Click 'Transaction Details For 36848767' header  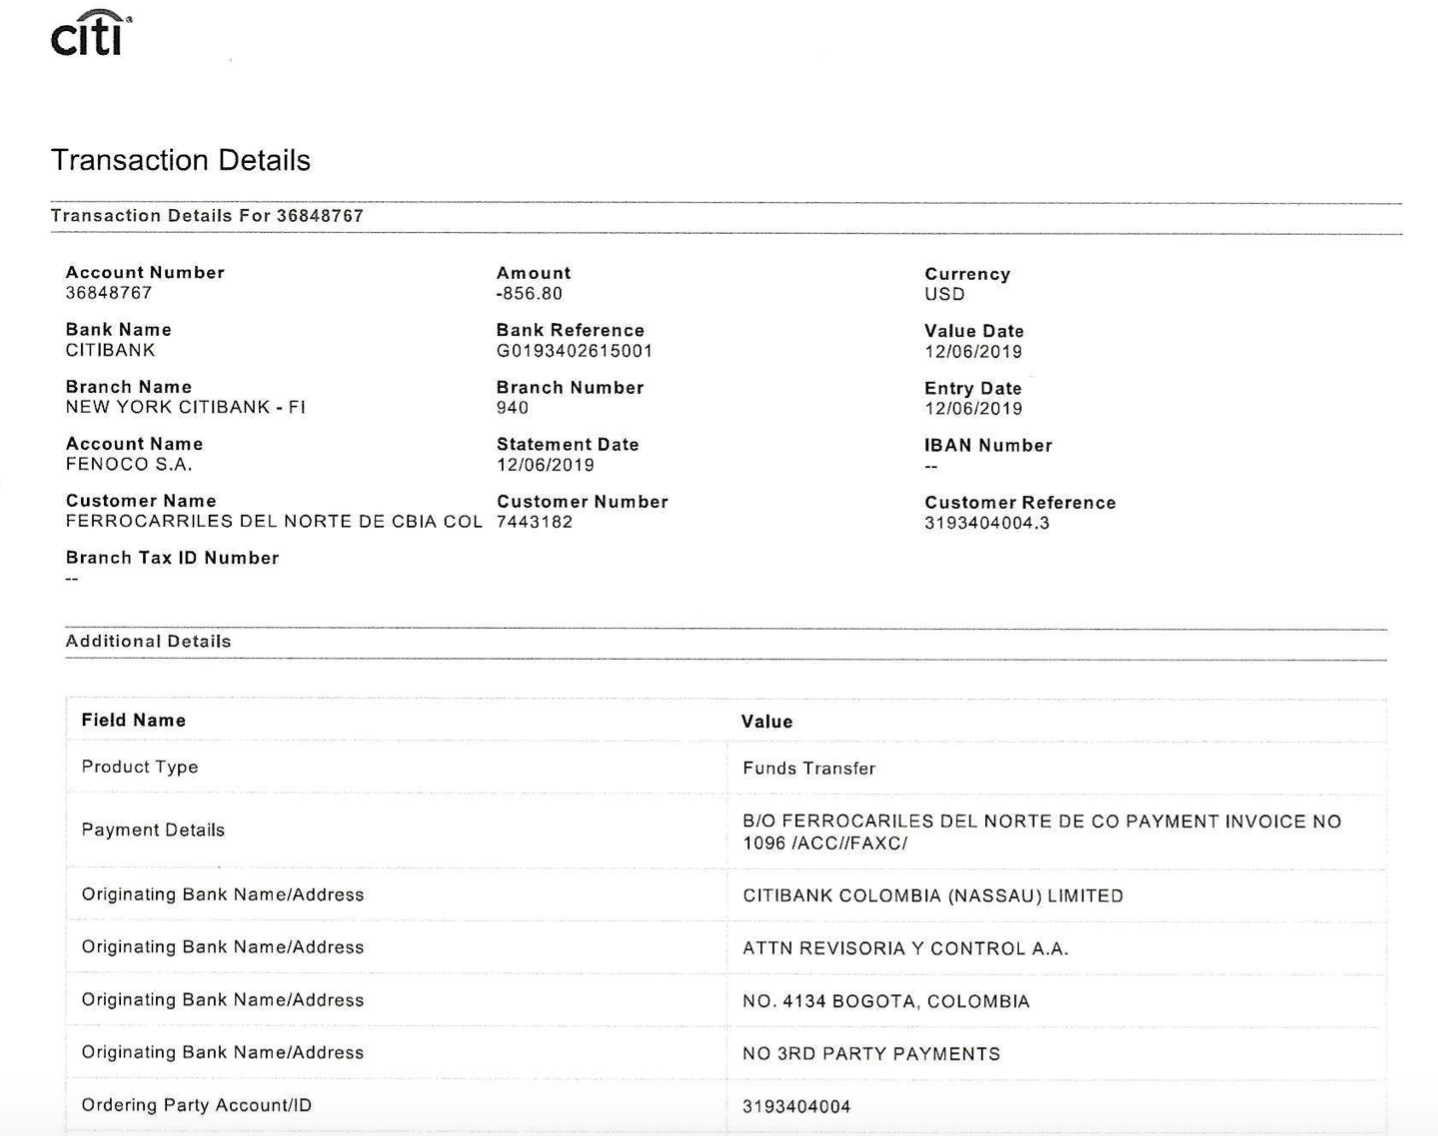pyautogui.click(x=207, y=216)
